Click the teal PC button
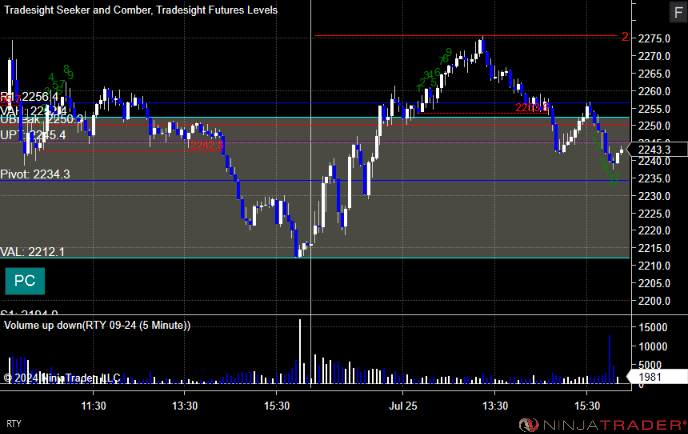This screenshot has width=688, height=434. click(25, 281)
